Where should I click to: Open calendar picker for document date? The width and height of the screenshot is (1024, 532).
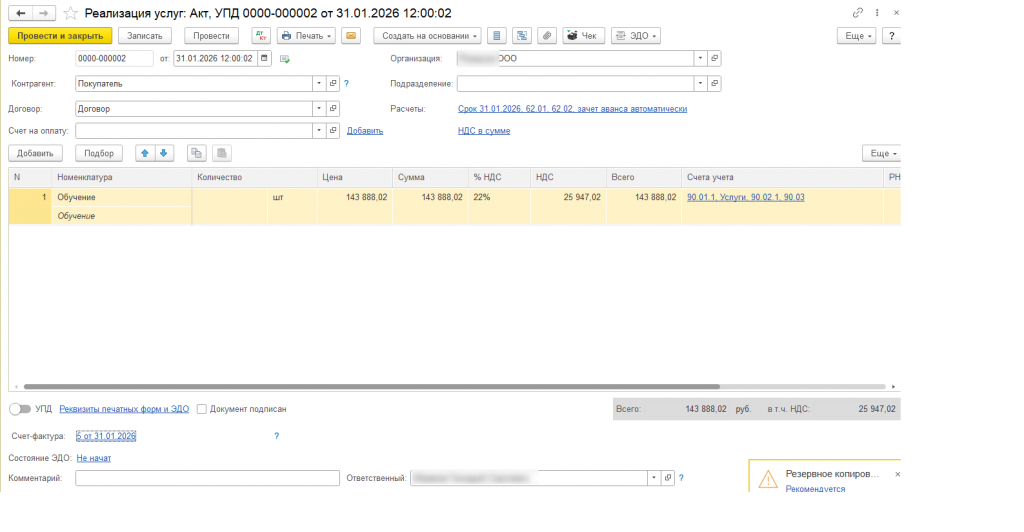point(264,58)
